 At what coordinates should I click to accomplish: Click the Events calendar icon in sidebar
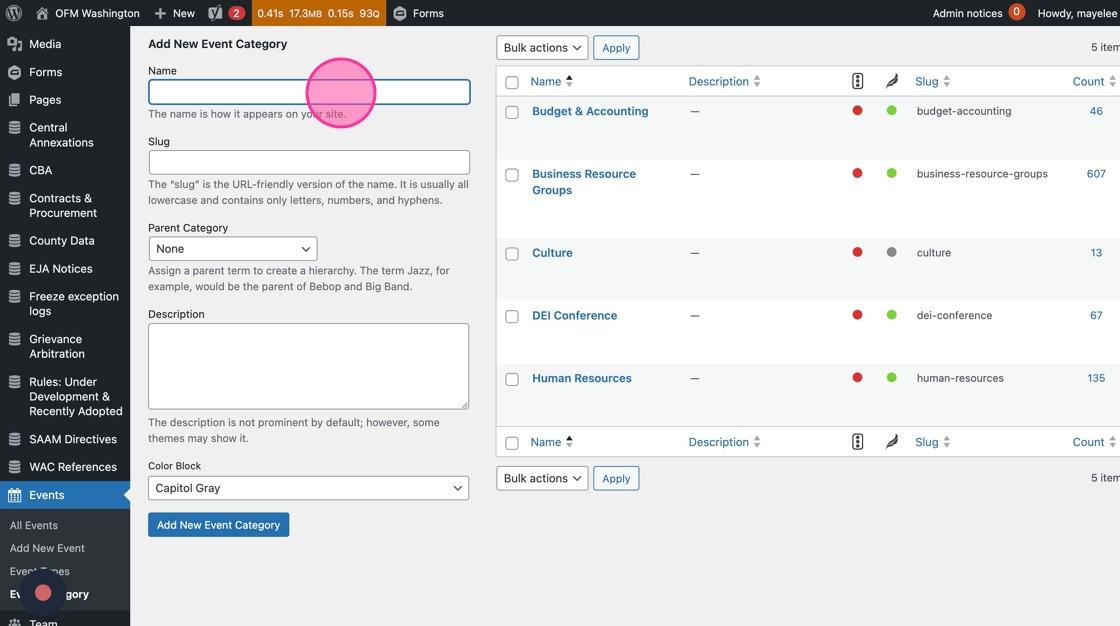tap(14, 495)
